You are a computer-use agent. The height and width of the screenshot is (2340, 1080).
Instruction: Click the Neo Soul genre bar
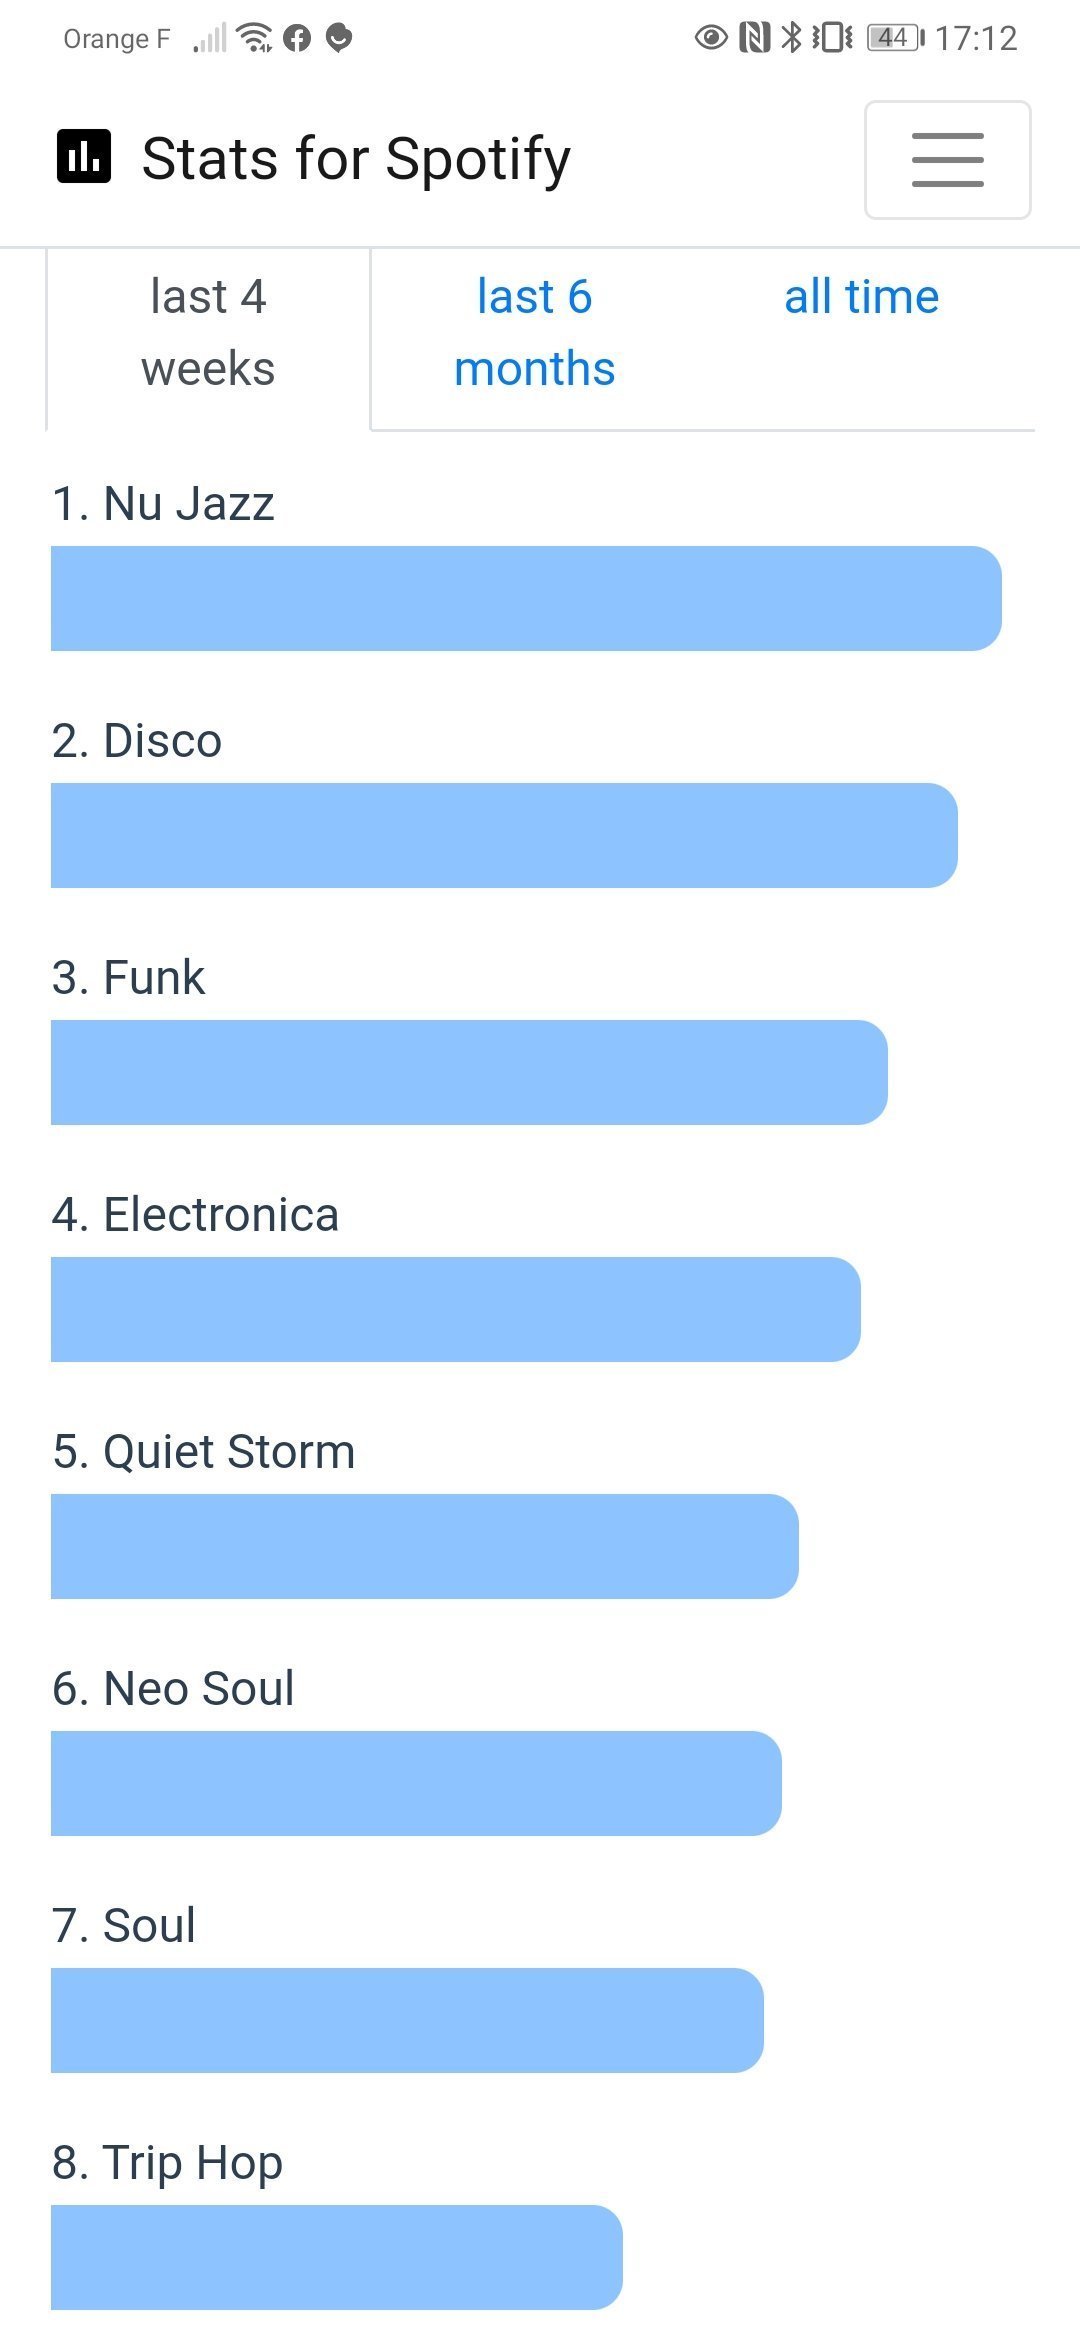[416, 1783]
